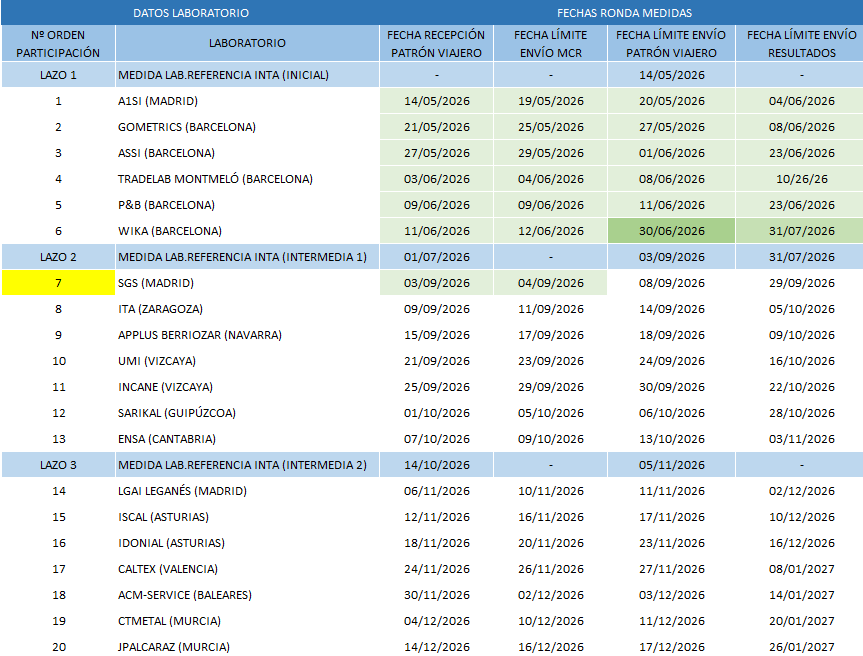Click the LABORATORIO column header
Image resolution: width=863 pixels, height=656 pixels.
[247, 43]
